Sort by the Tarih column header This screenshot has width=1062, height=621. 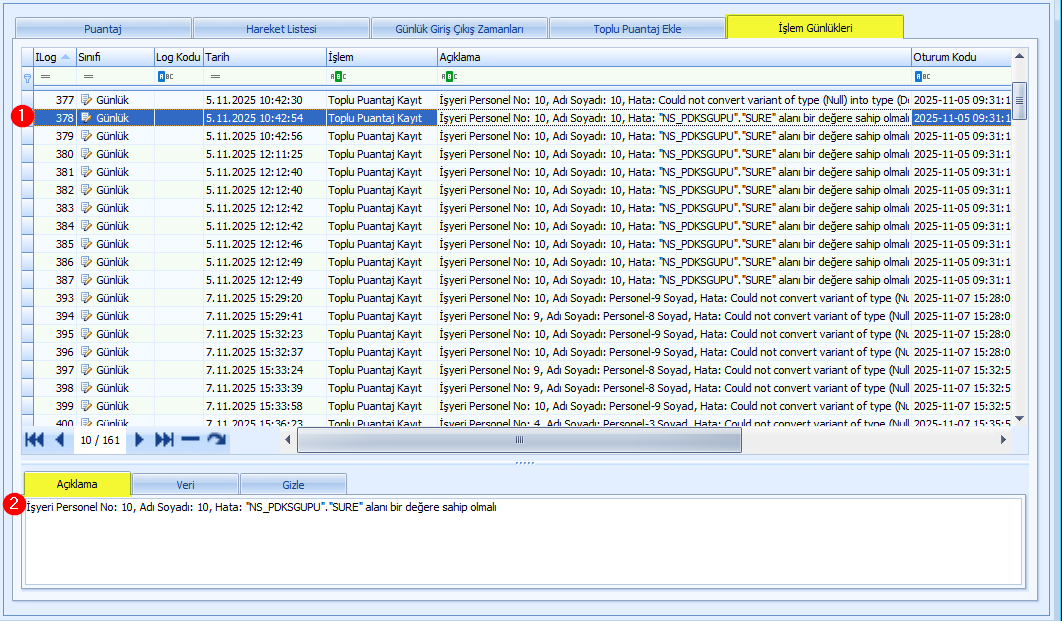264,57
